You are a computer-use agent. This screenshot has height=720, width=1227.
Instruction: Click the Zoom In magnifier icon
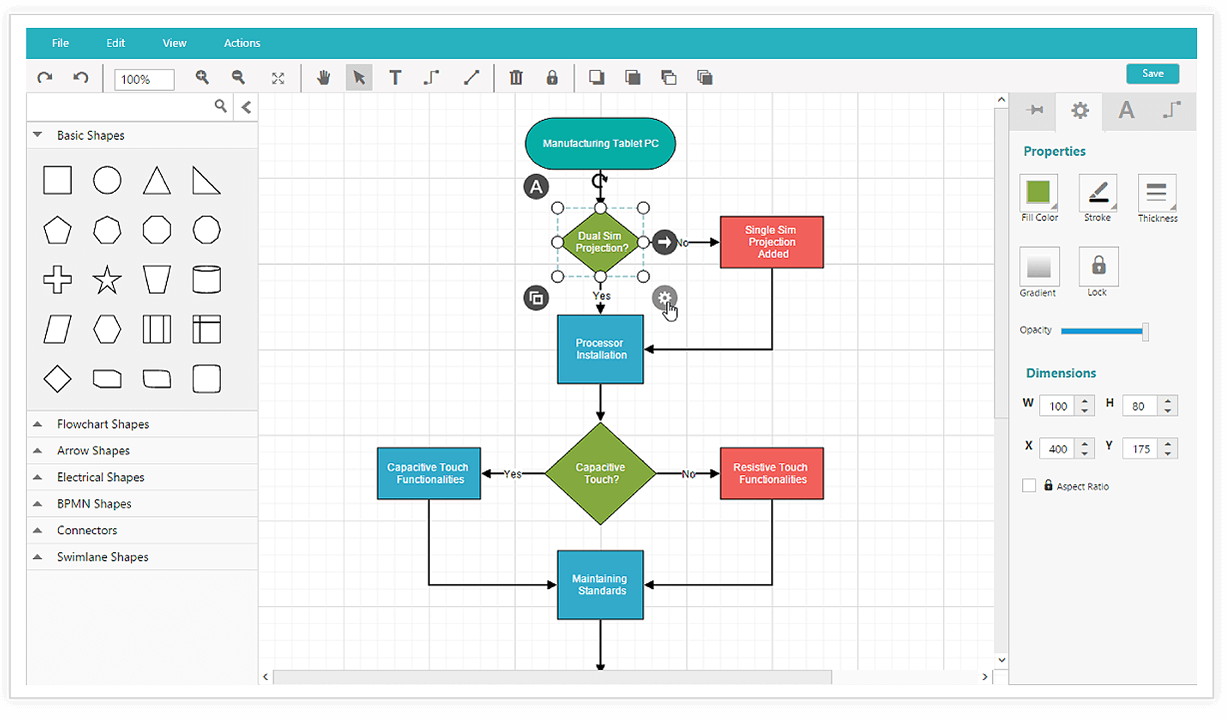pos(203,77)
